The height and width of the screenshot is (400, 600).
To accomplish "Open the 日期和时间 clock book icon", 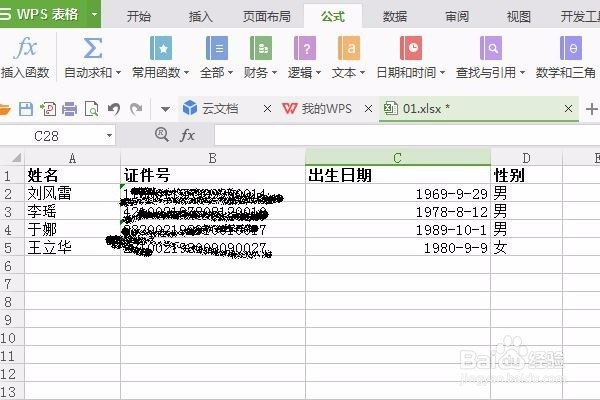I will tap(411, 48).
